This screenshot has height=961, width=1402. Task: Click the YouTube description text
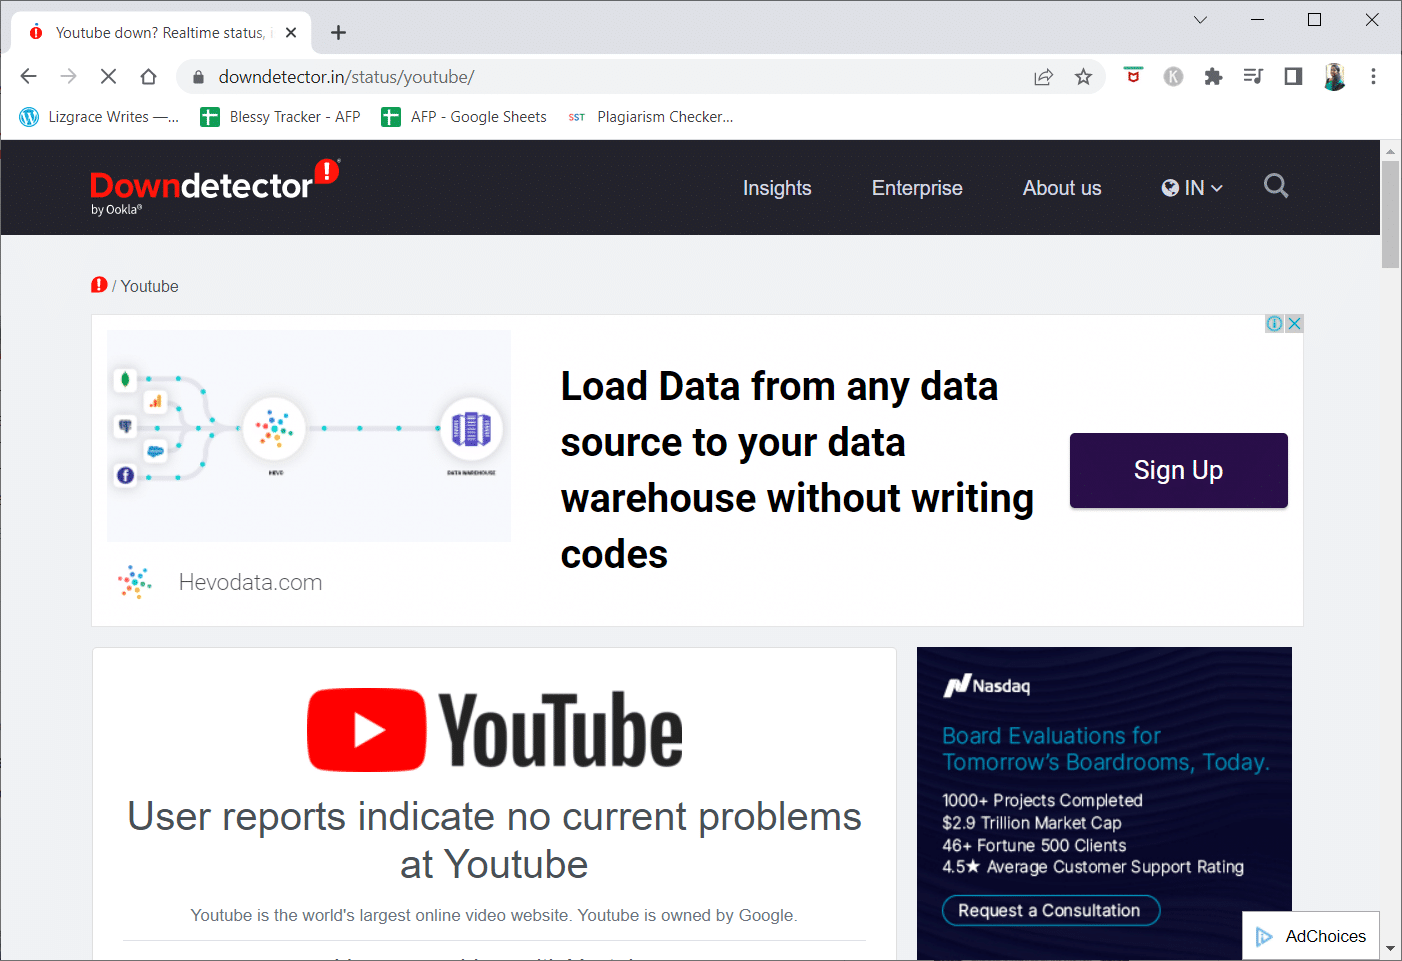pos(494,915)
